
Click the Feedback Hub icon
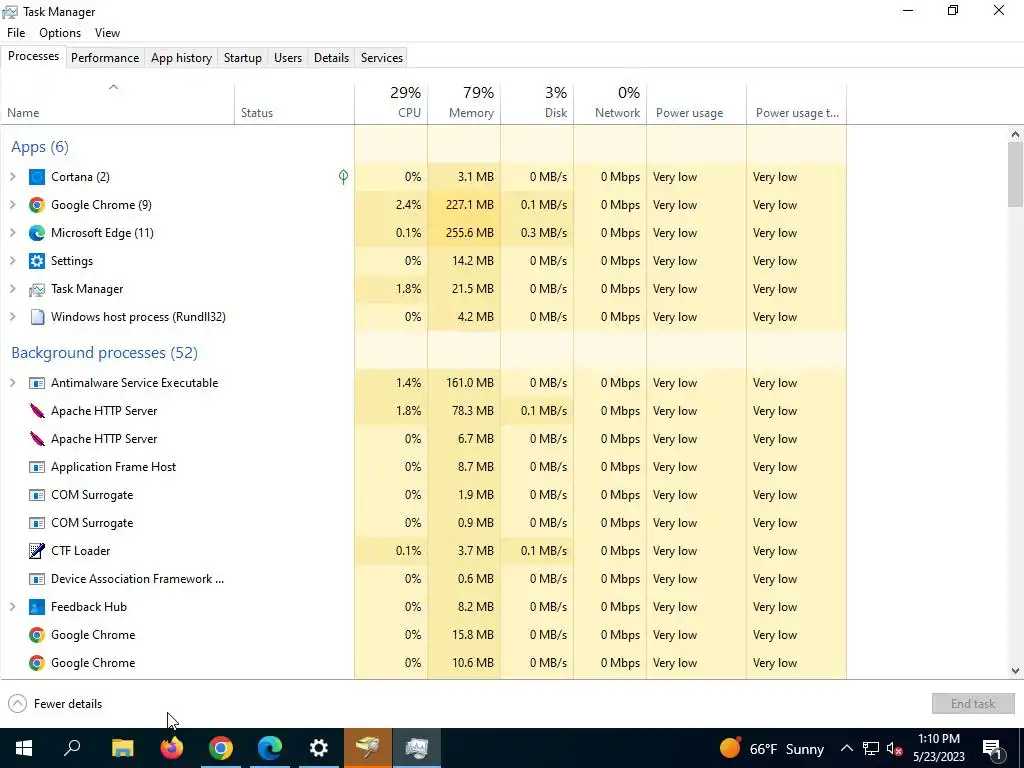coord(37,607)
